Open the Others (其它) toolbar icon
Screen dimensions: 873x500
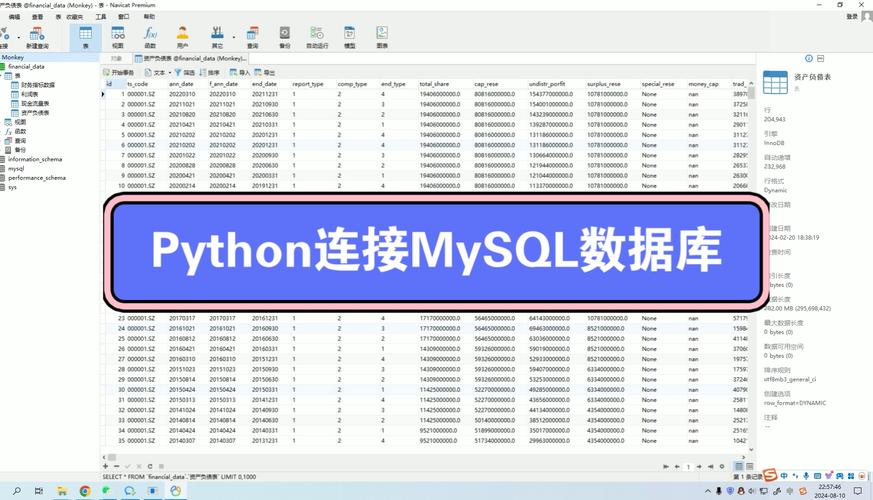(218, 38)
